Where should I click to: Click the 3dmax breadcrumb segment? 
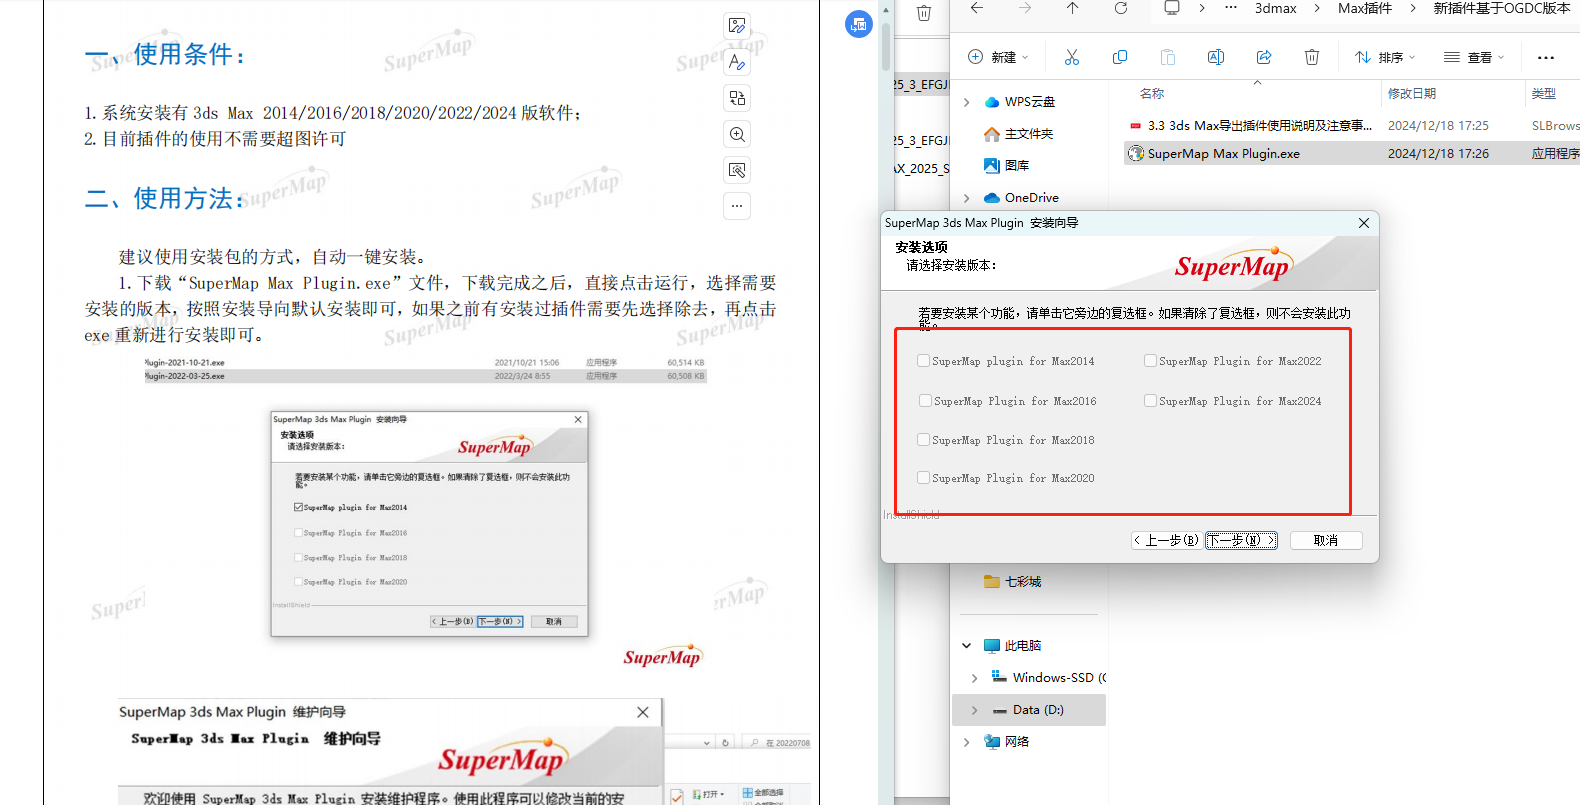click(1276, 8)
